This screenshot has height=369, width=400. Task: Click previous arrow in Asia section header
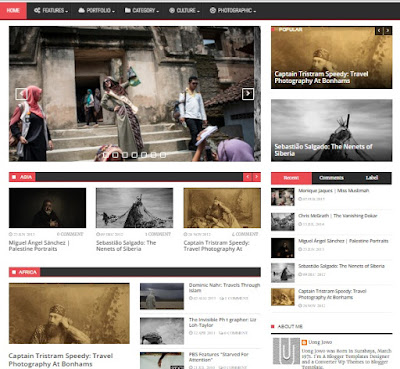click(247, 177)
